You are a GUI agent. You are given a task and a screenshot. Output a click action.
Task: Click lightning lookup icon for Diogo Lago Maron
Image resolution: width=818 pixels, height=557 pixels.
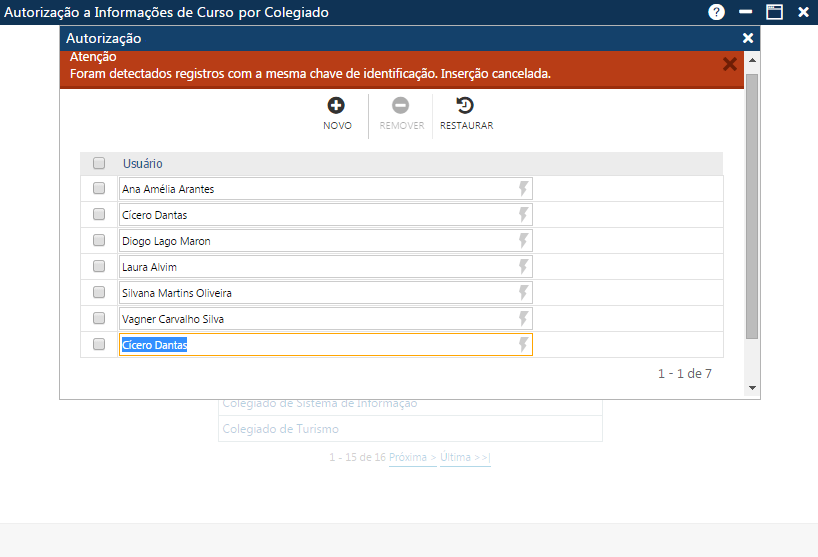522,241
